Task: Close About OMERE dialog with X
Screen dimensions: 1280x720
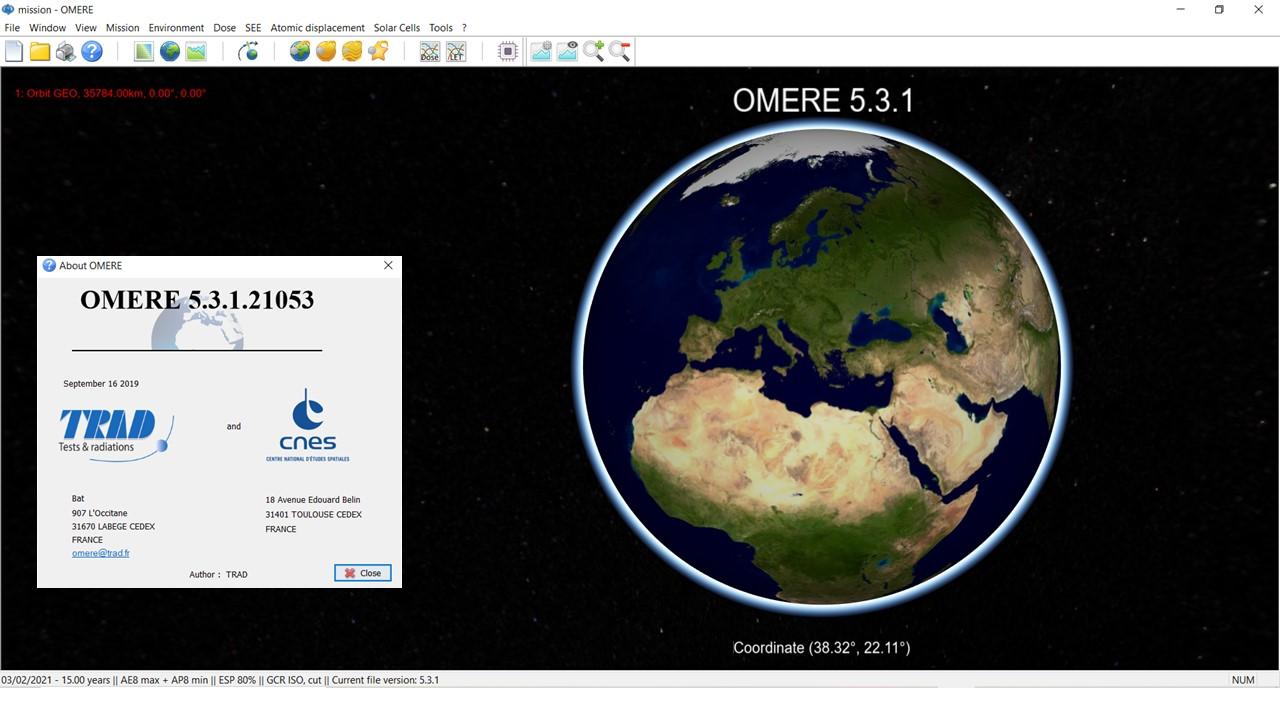Action: tap(388, 265)
